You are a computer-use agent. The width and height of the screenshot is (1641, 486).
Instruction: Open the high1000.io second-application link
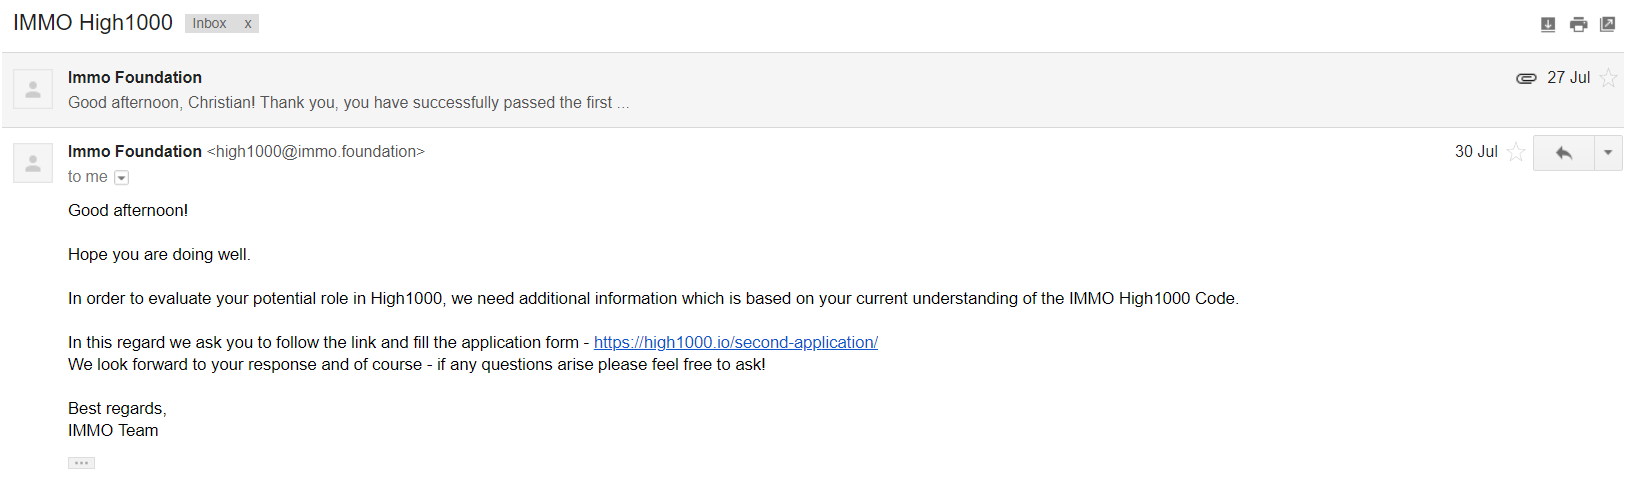(x=736, y=342)
